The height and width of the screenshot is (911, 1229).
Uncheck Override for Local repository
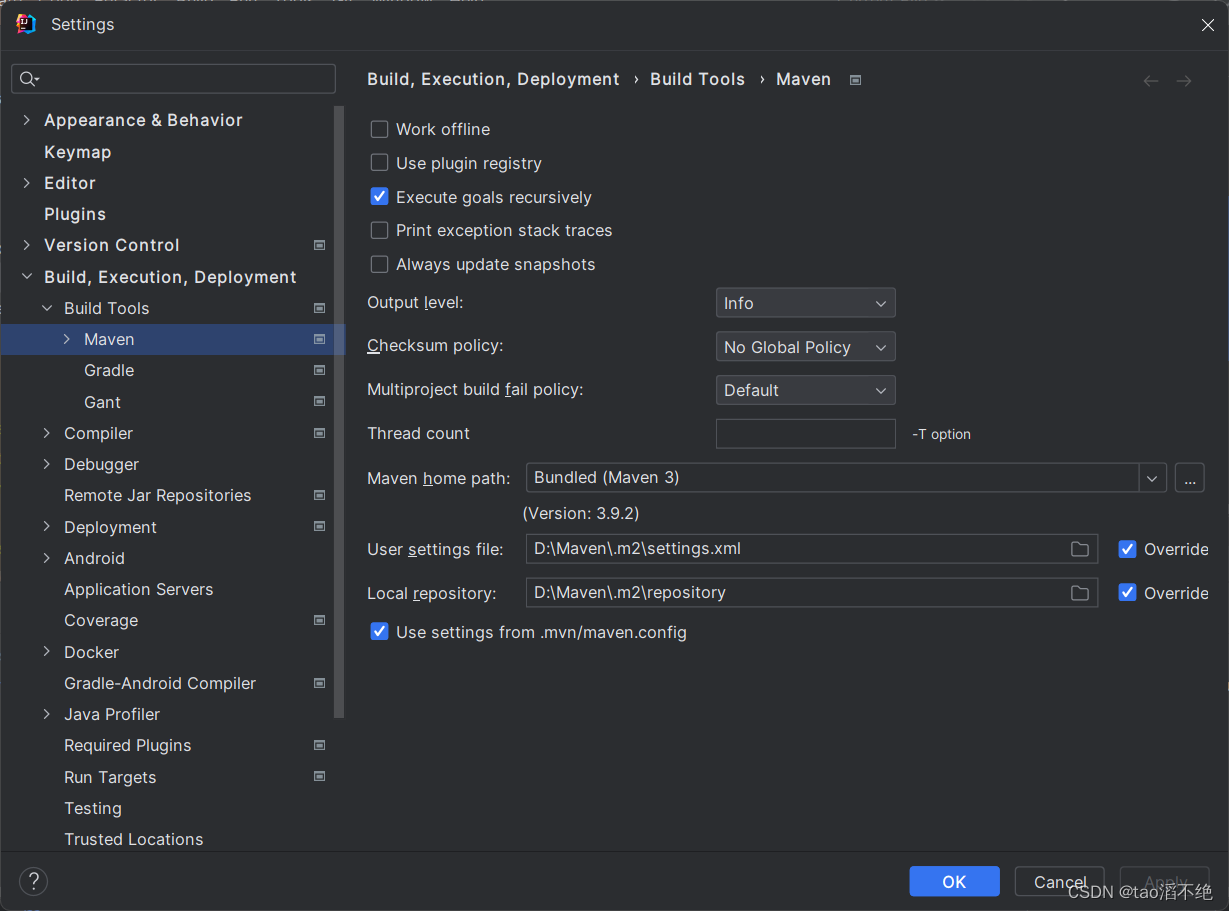point(1127,593)
